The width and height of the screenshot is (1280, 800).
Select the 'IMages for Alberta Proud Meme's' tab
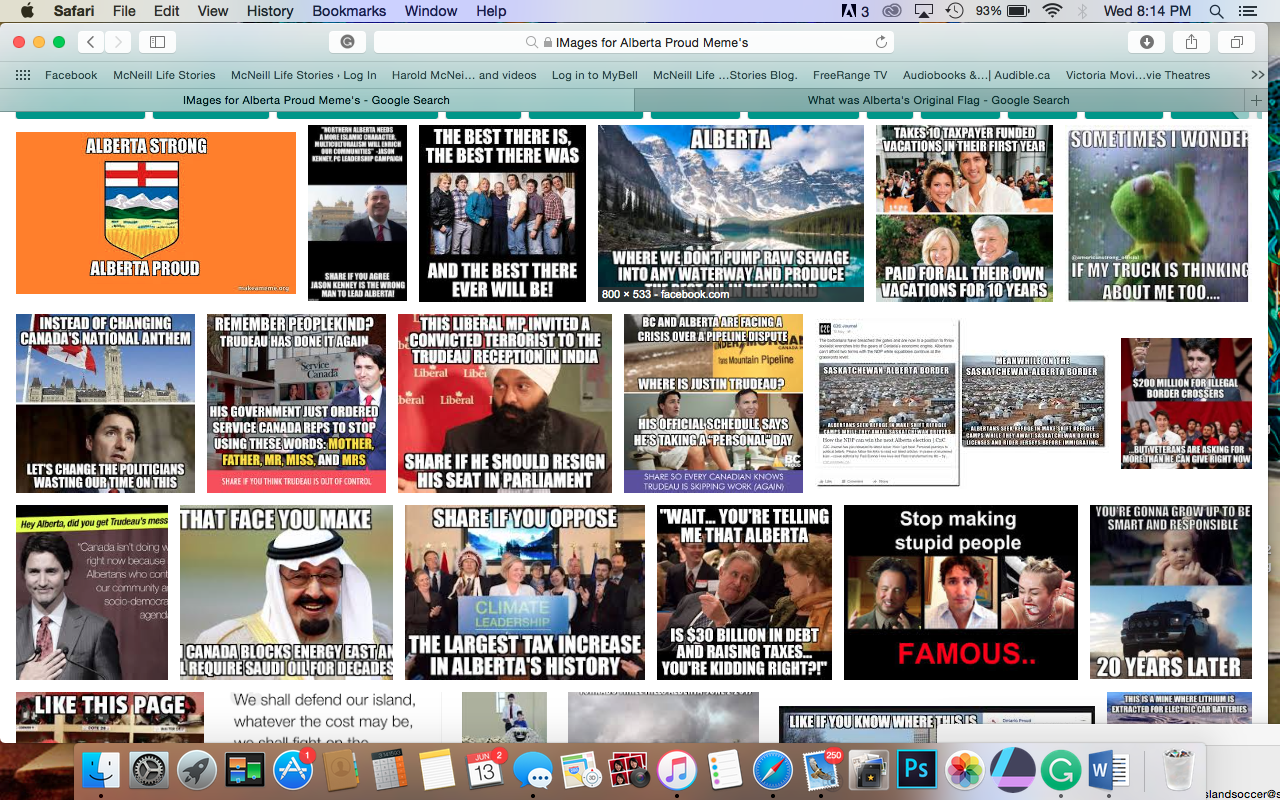(316, 100)
